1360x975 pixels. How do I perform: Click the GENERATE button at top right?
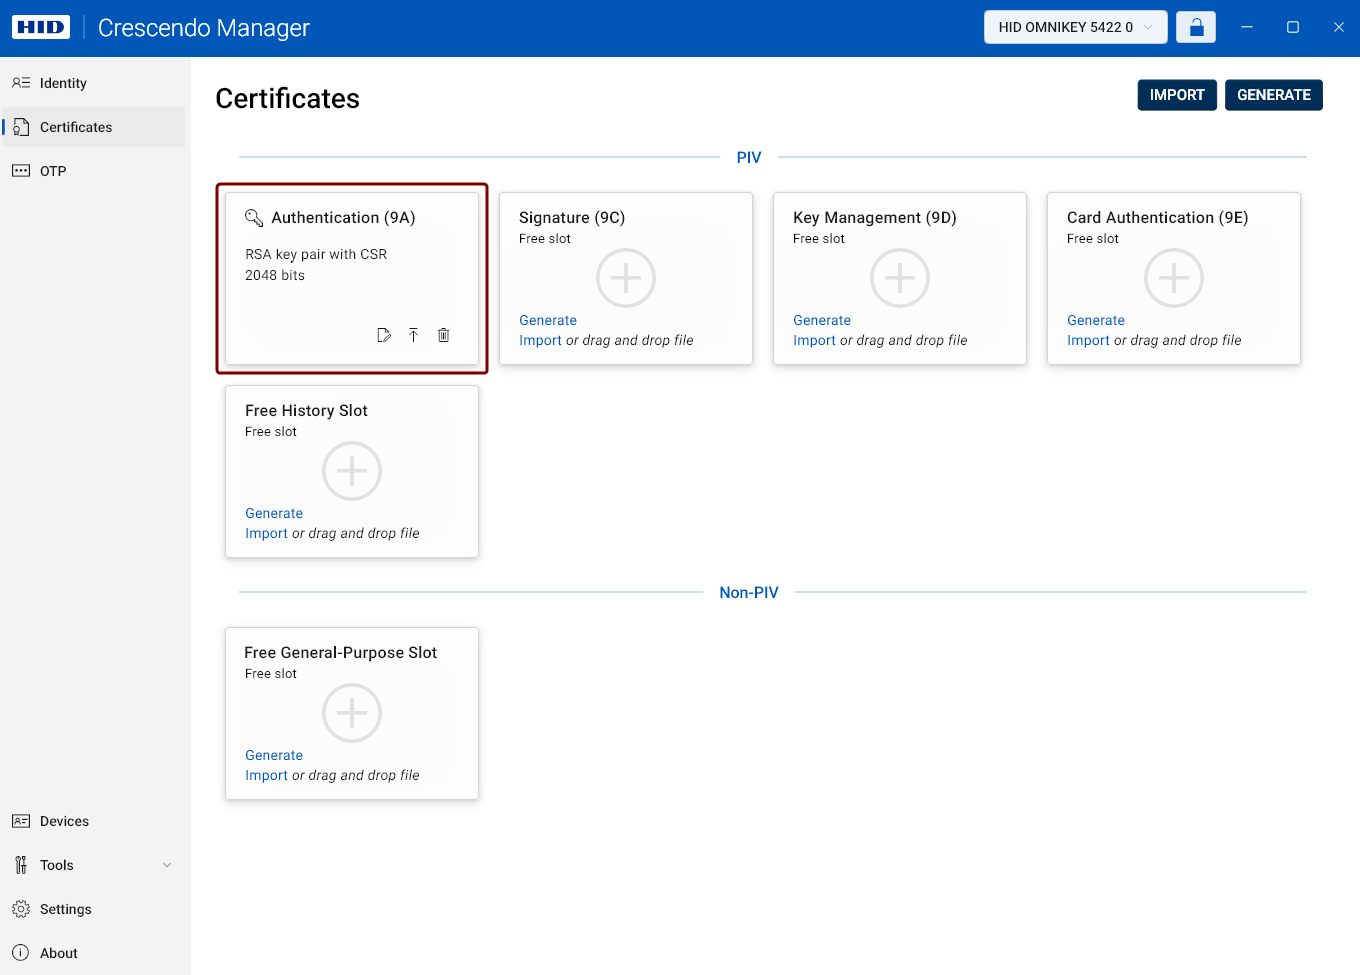tap(1274, 95)
